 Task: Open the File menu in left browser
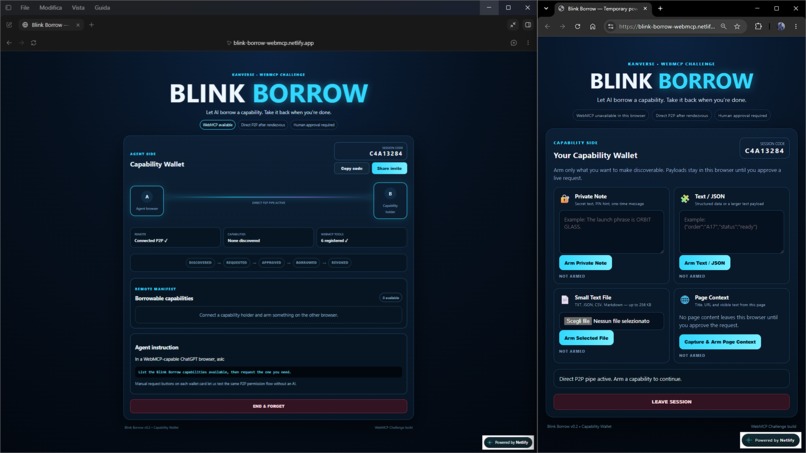tap(25, 8)
